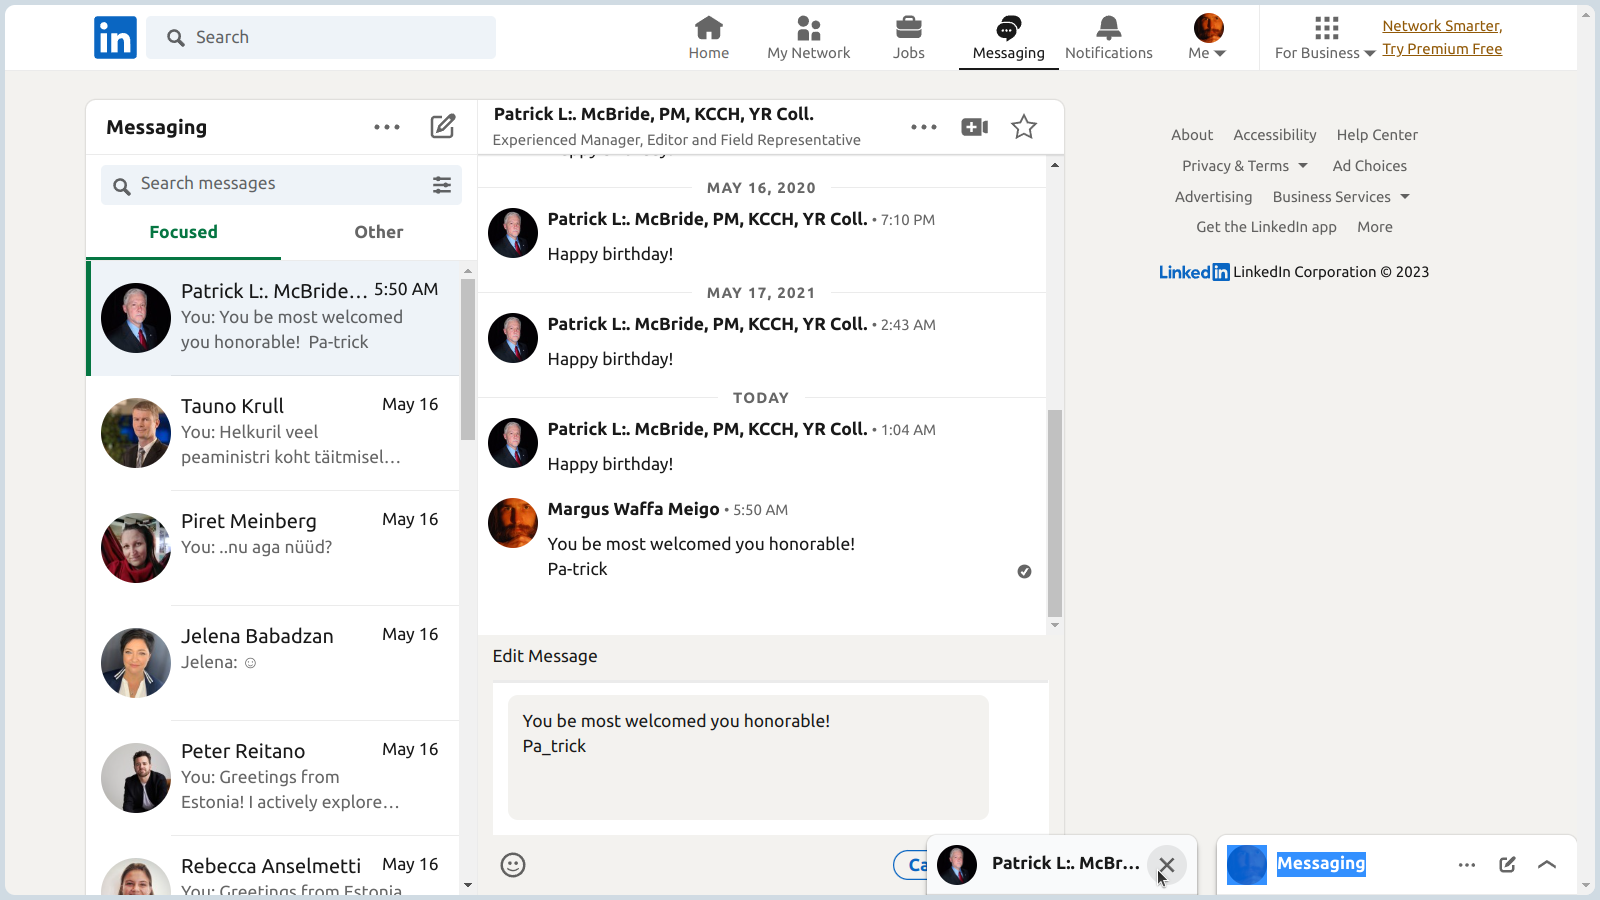
Task: Click Patrick's avatar on today's birthday message
Action: click(x=513, y=443)
